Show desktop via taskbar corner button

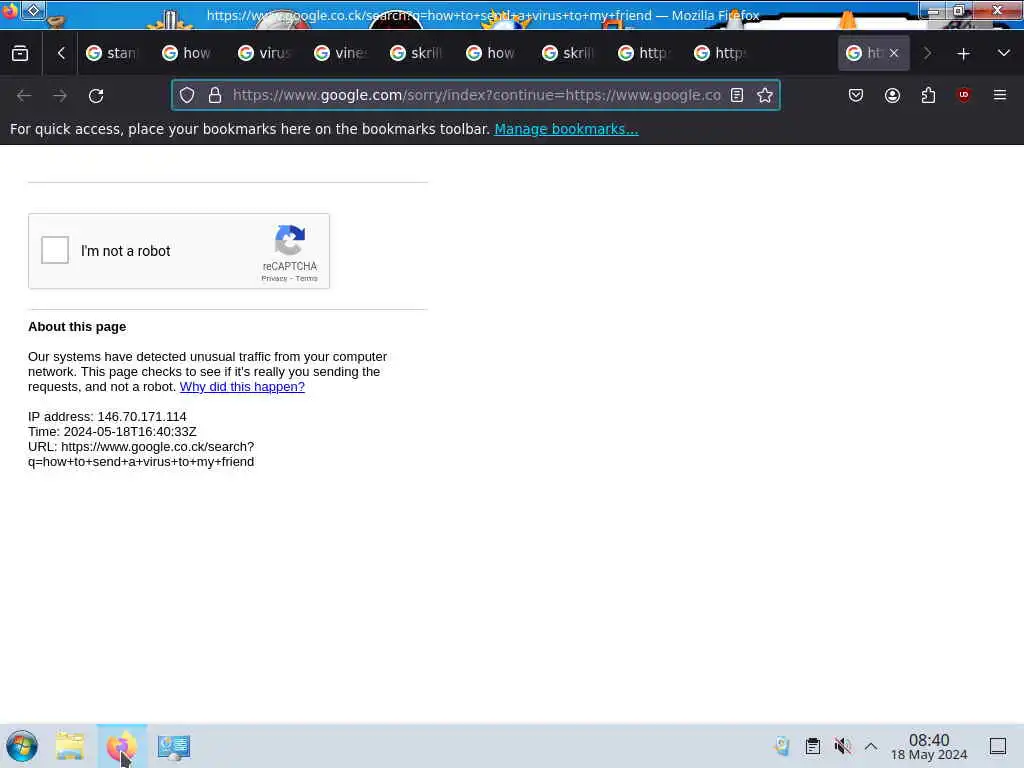[x=998, y=746]
